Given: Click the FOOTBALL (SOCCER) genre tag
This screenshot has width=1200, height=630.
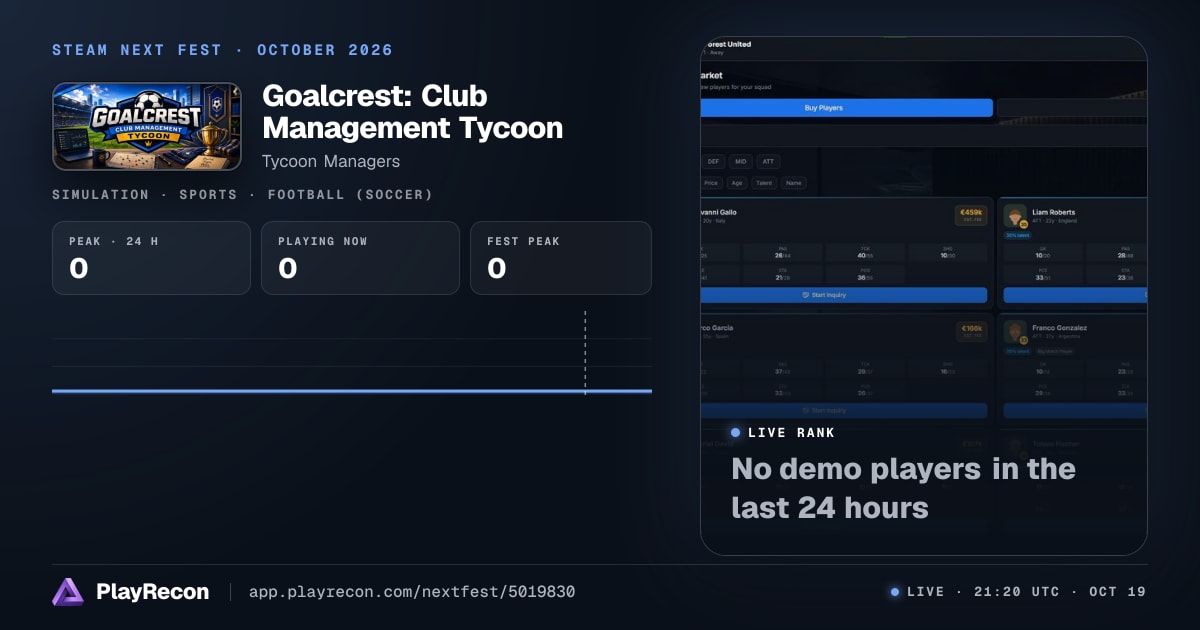Looking at the screenshot, I should pyautogui.click(x=350, y=195).
